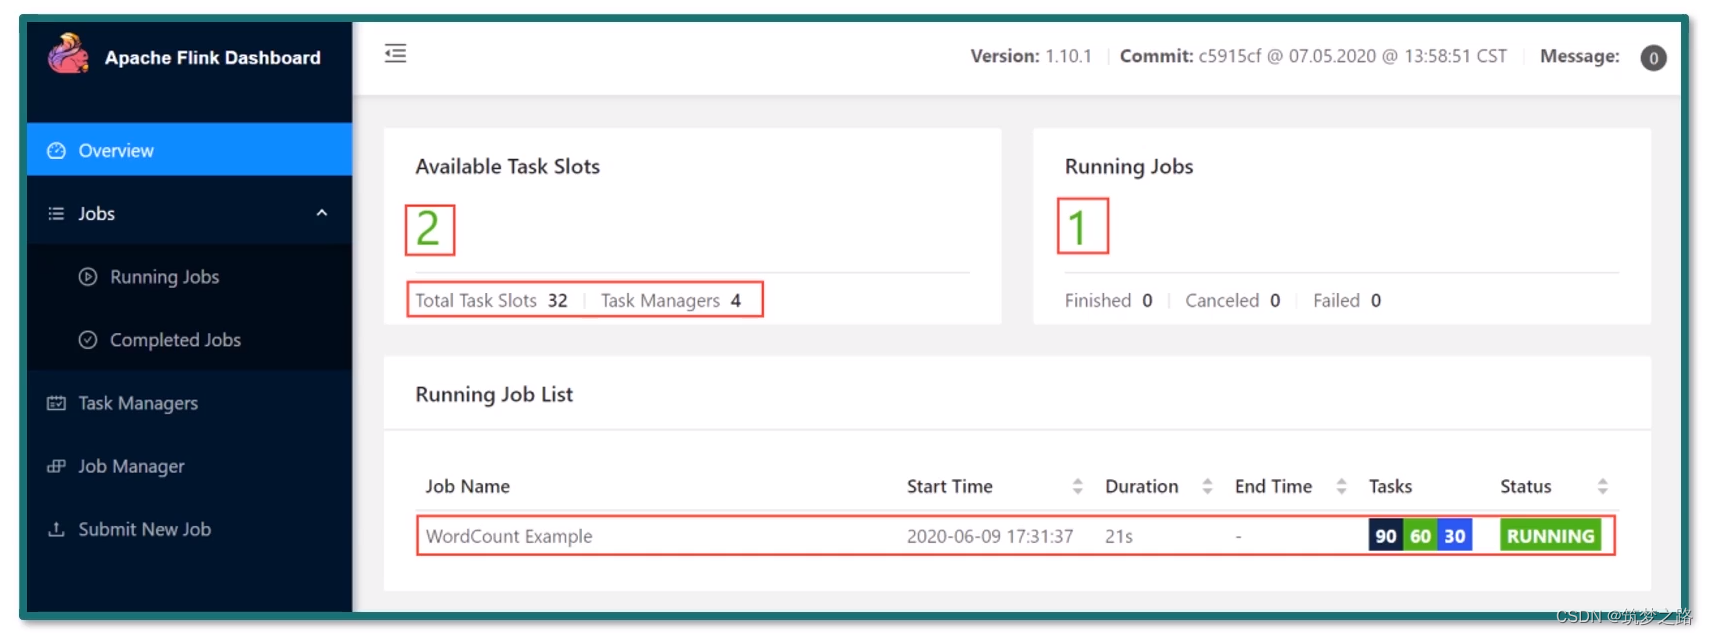Click the RUNNING status tag
This screenshot has height=635, width=1709.
1550,536
